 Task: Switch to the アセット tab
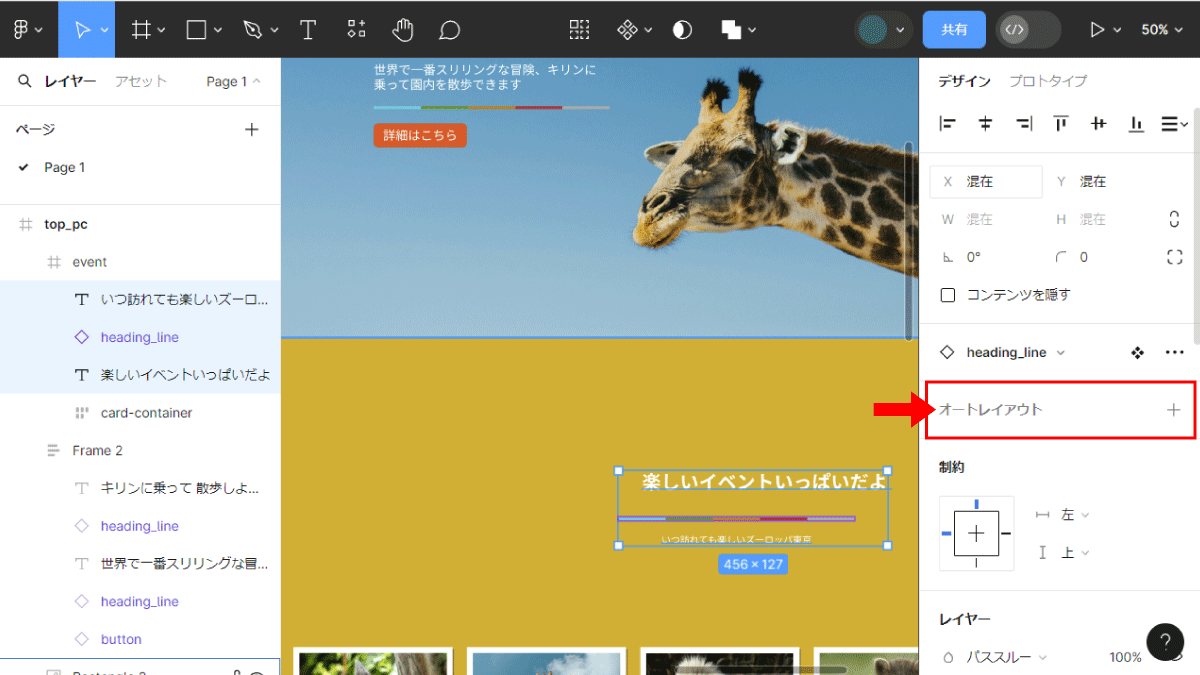point(141,81)
